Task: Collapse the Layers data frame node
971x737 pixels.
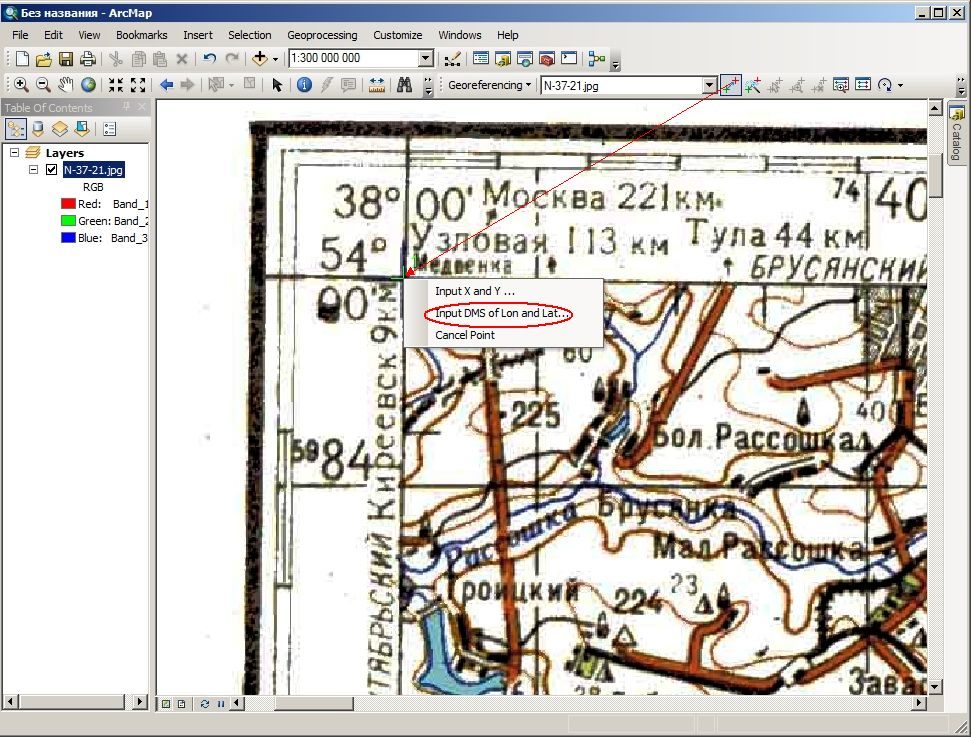Action: point(14,152)
